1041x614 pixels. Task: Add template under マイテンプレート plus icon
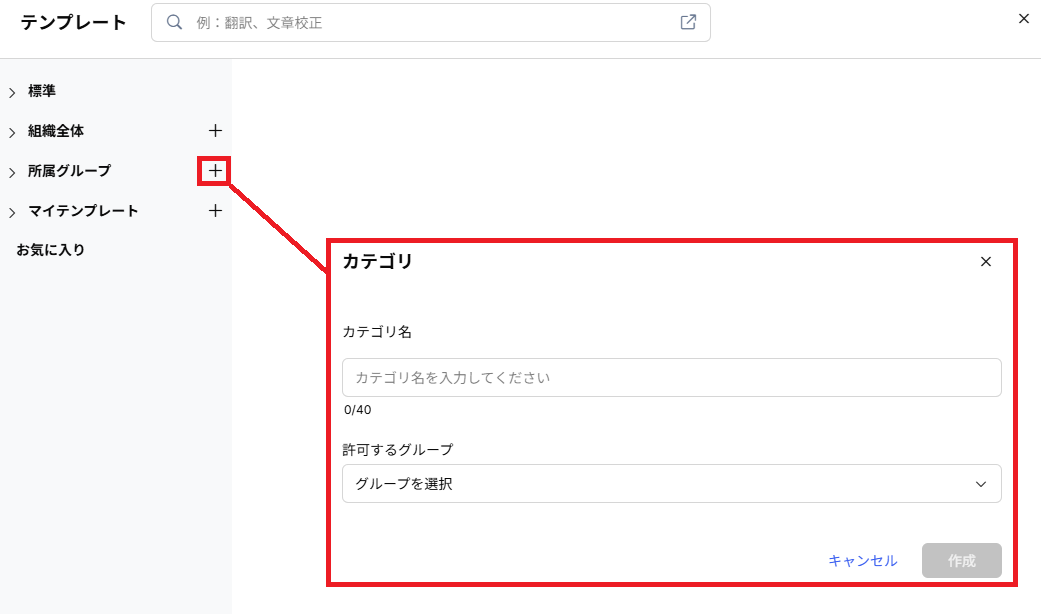(215, 210)
